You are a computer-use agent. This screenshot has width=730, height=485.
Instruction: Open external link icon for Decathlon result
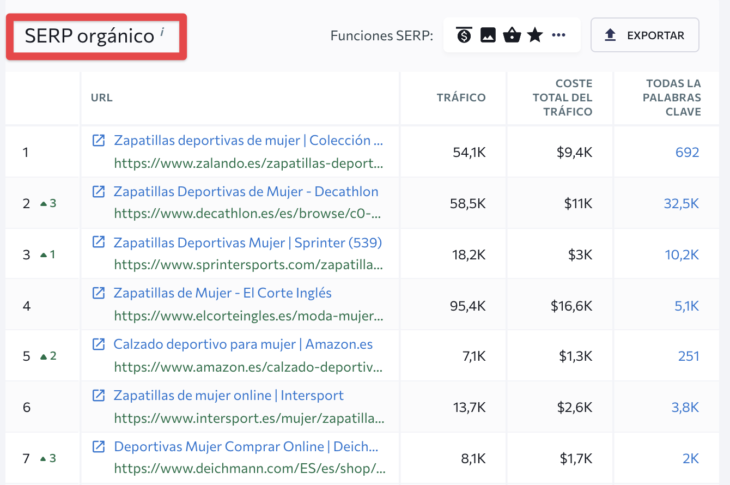[98, 191]
